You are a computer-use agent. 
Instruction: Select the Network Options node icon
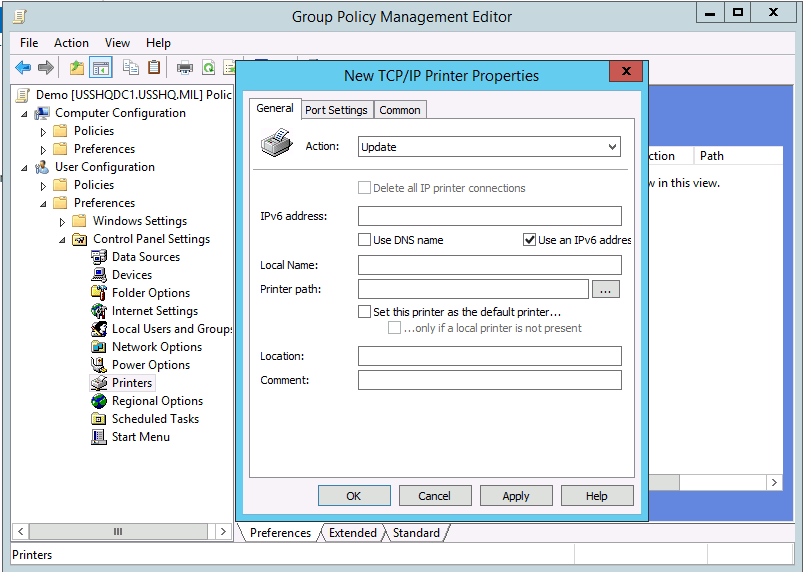[99, 347]
